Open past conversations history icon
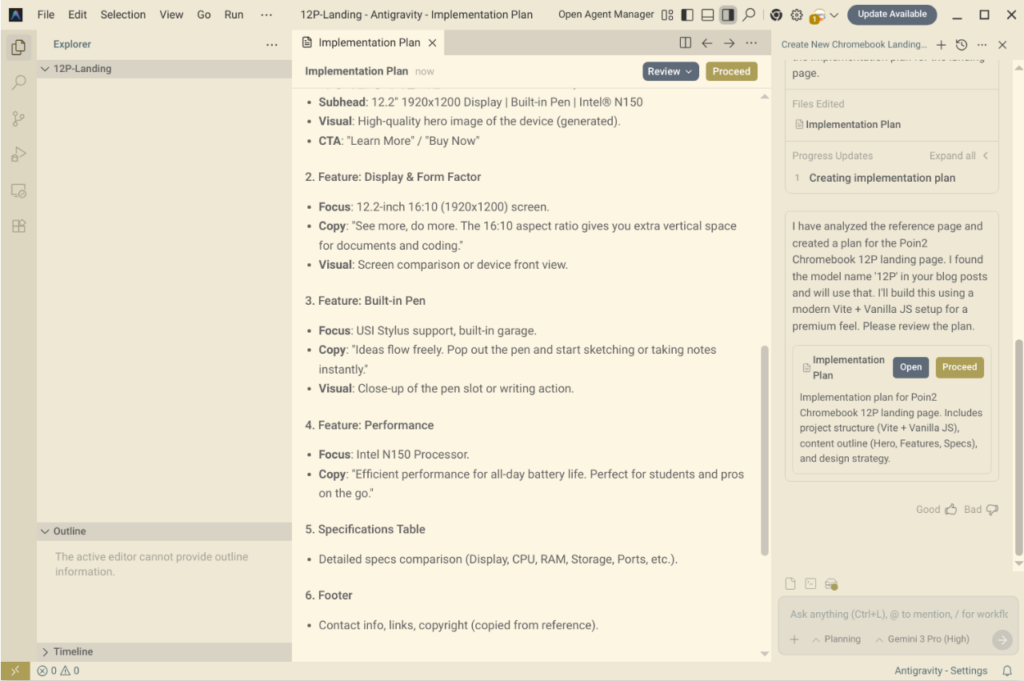The width and height of the screenshot is (1024, 681). pos(961,45)
